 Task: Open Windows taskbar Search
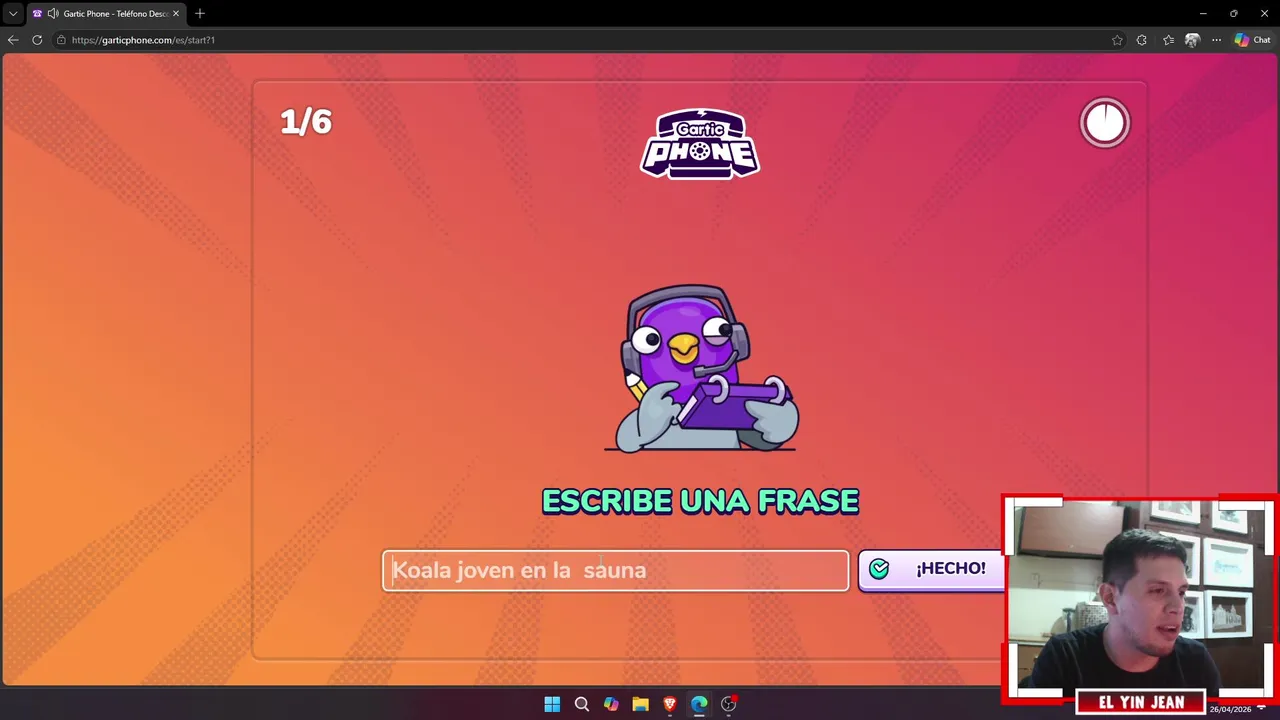pyautogui.click(x=582, y=704)
